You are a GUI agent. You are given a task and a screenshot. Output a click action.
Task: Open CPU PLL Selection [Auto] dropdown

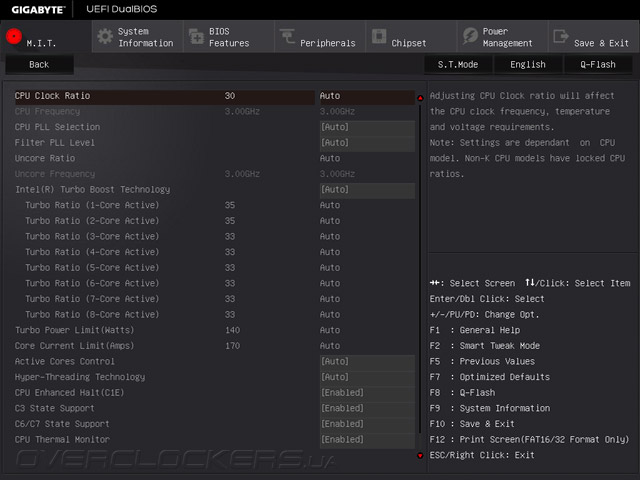point(367,127)
